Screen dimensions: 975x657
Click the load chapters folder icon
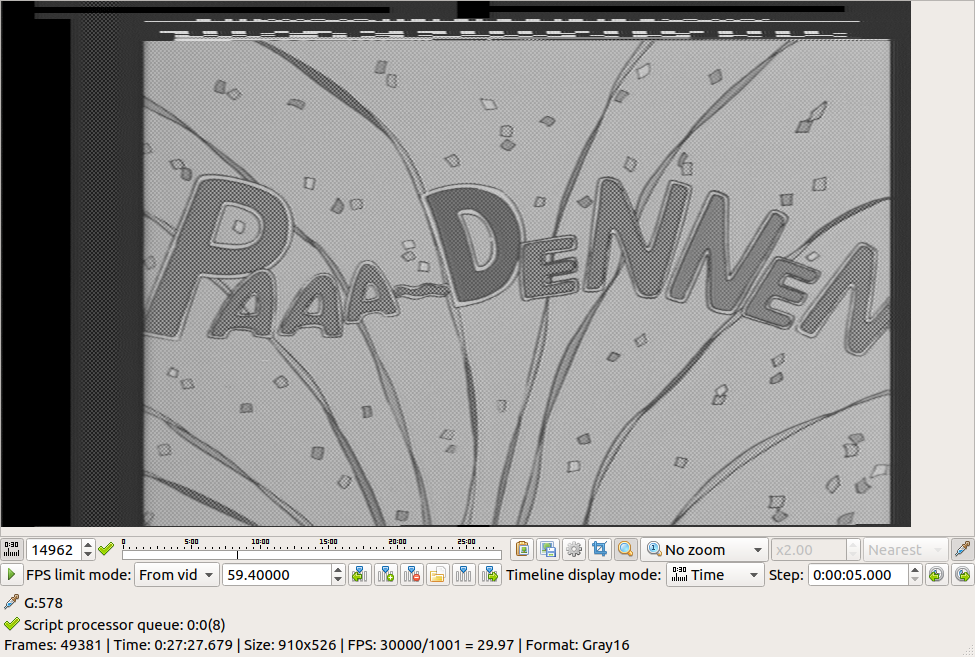438,575
